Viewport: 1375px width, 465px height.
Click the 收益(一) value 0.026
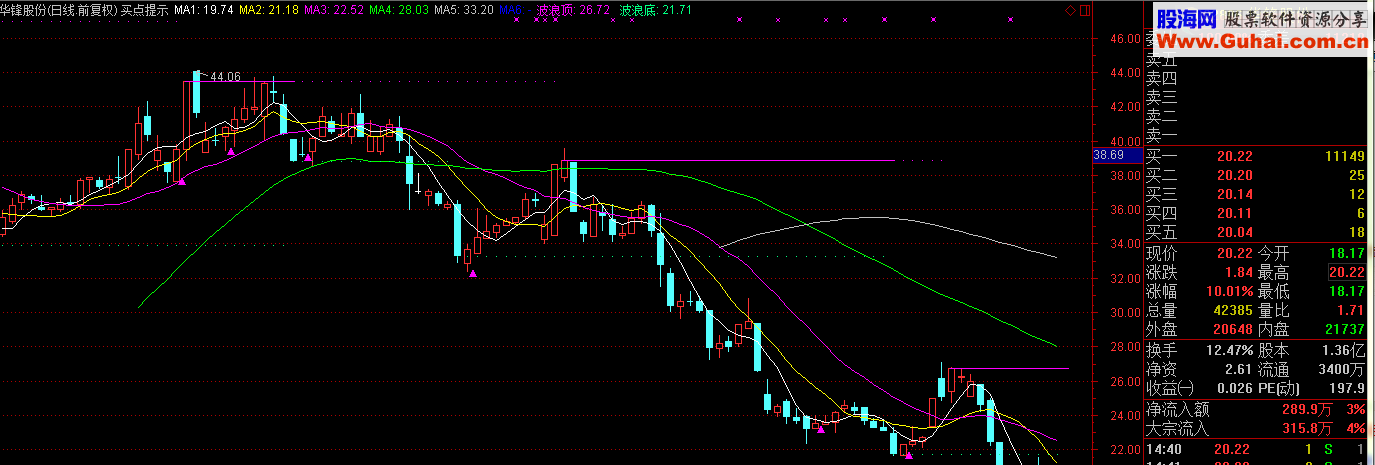1234,388
